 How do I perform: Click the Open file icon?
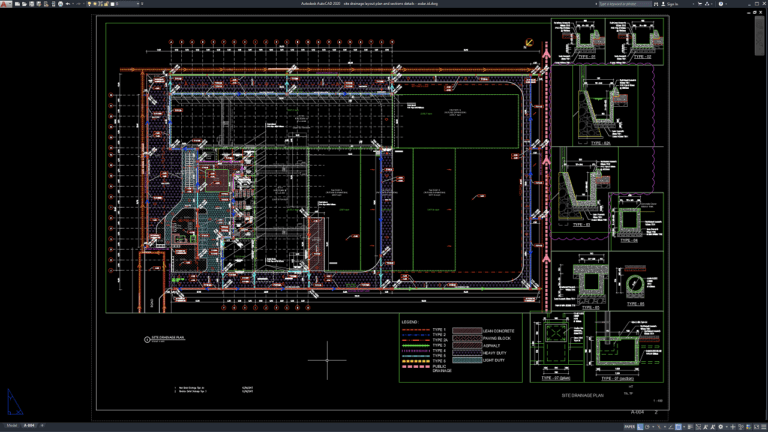[x=24, y=4]
